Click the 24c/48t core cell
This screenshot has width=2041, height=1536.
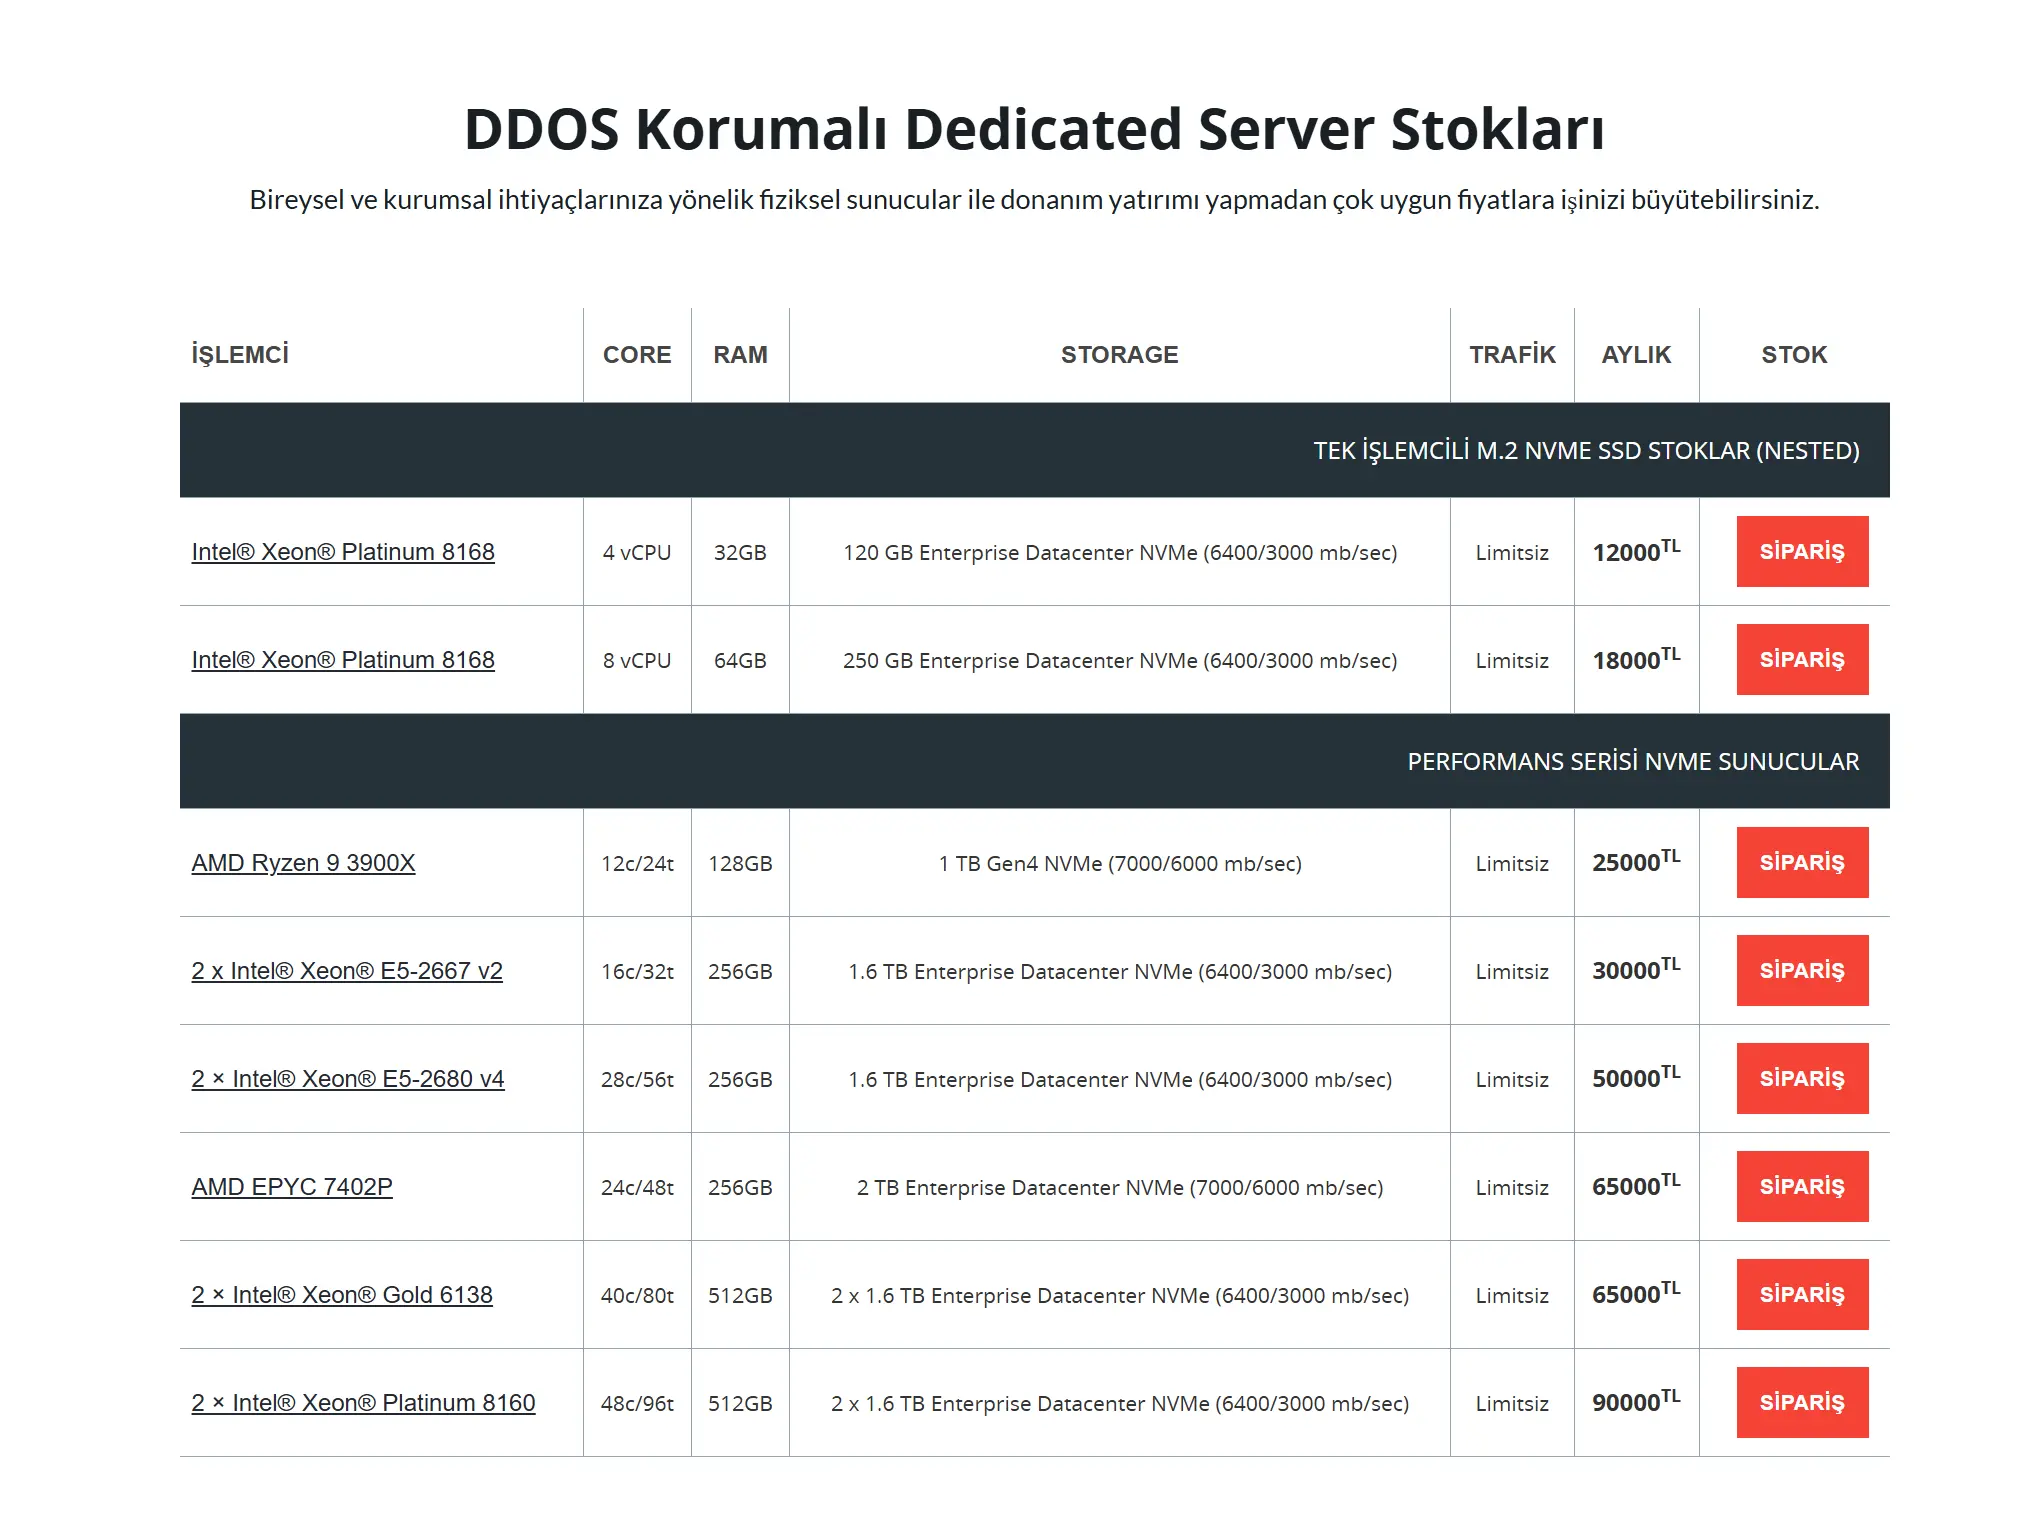click(637, 1188)
